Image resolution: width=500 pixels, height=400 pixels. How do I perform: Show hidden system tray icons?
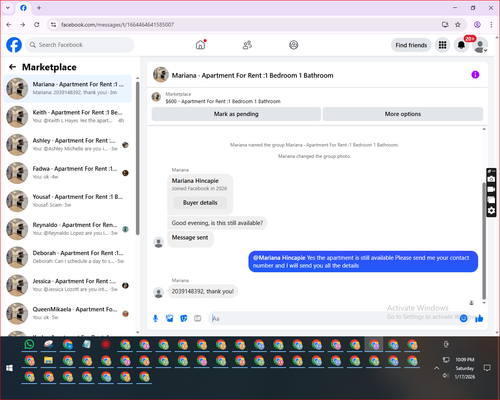point(436,368)
